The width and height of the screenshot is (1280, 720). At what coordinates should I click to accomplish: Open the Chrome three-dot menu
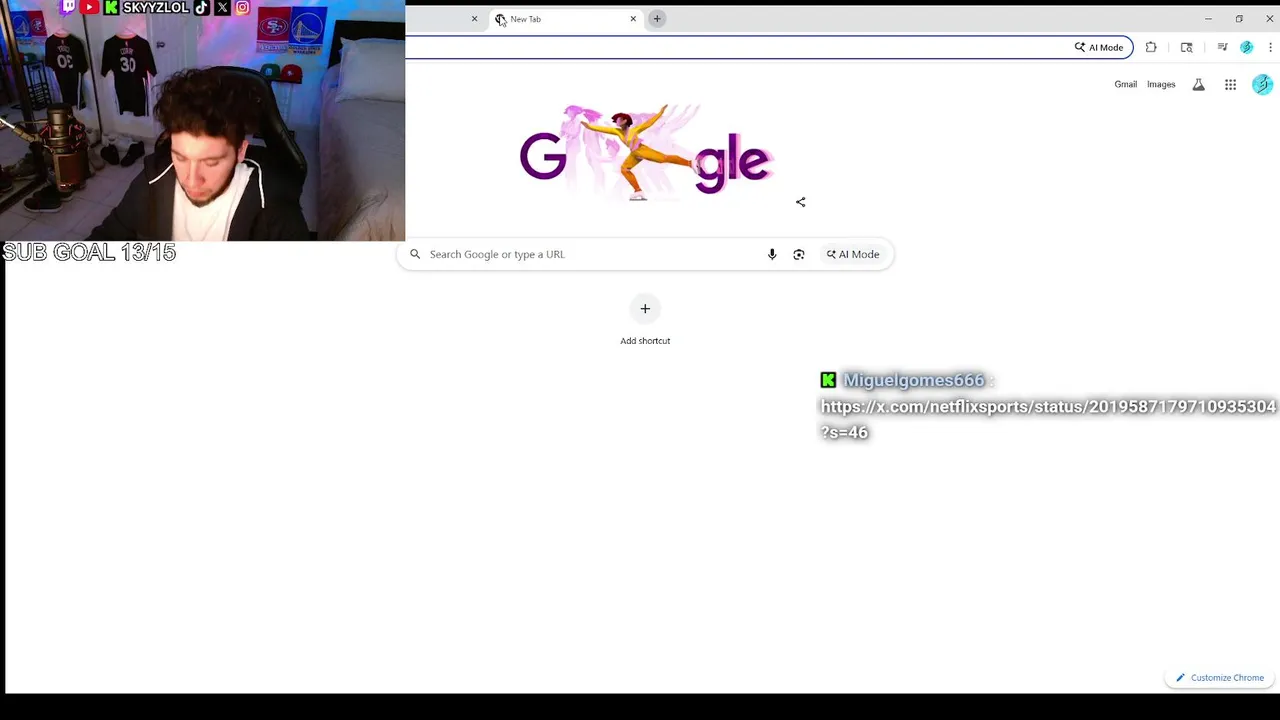[1270, 47]
